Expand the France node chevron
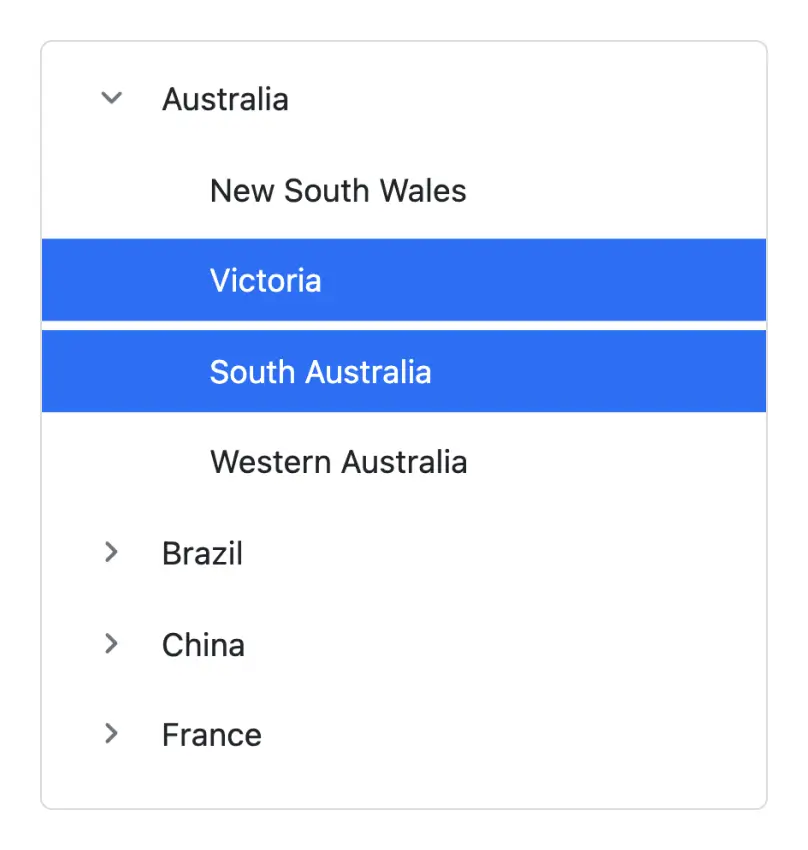 coord(112,735)
